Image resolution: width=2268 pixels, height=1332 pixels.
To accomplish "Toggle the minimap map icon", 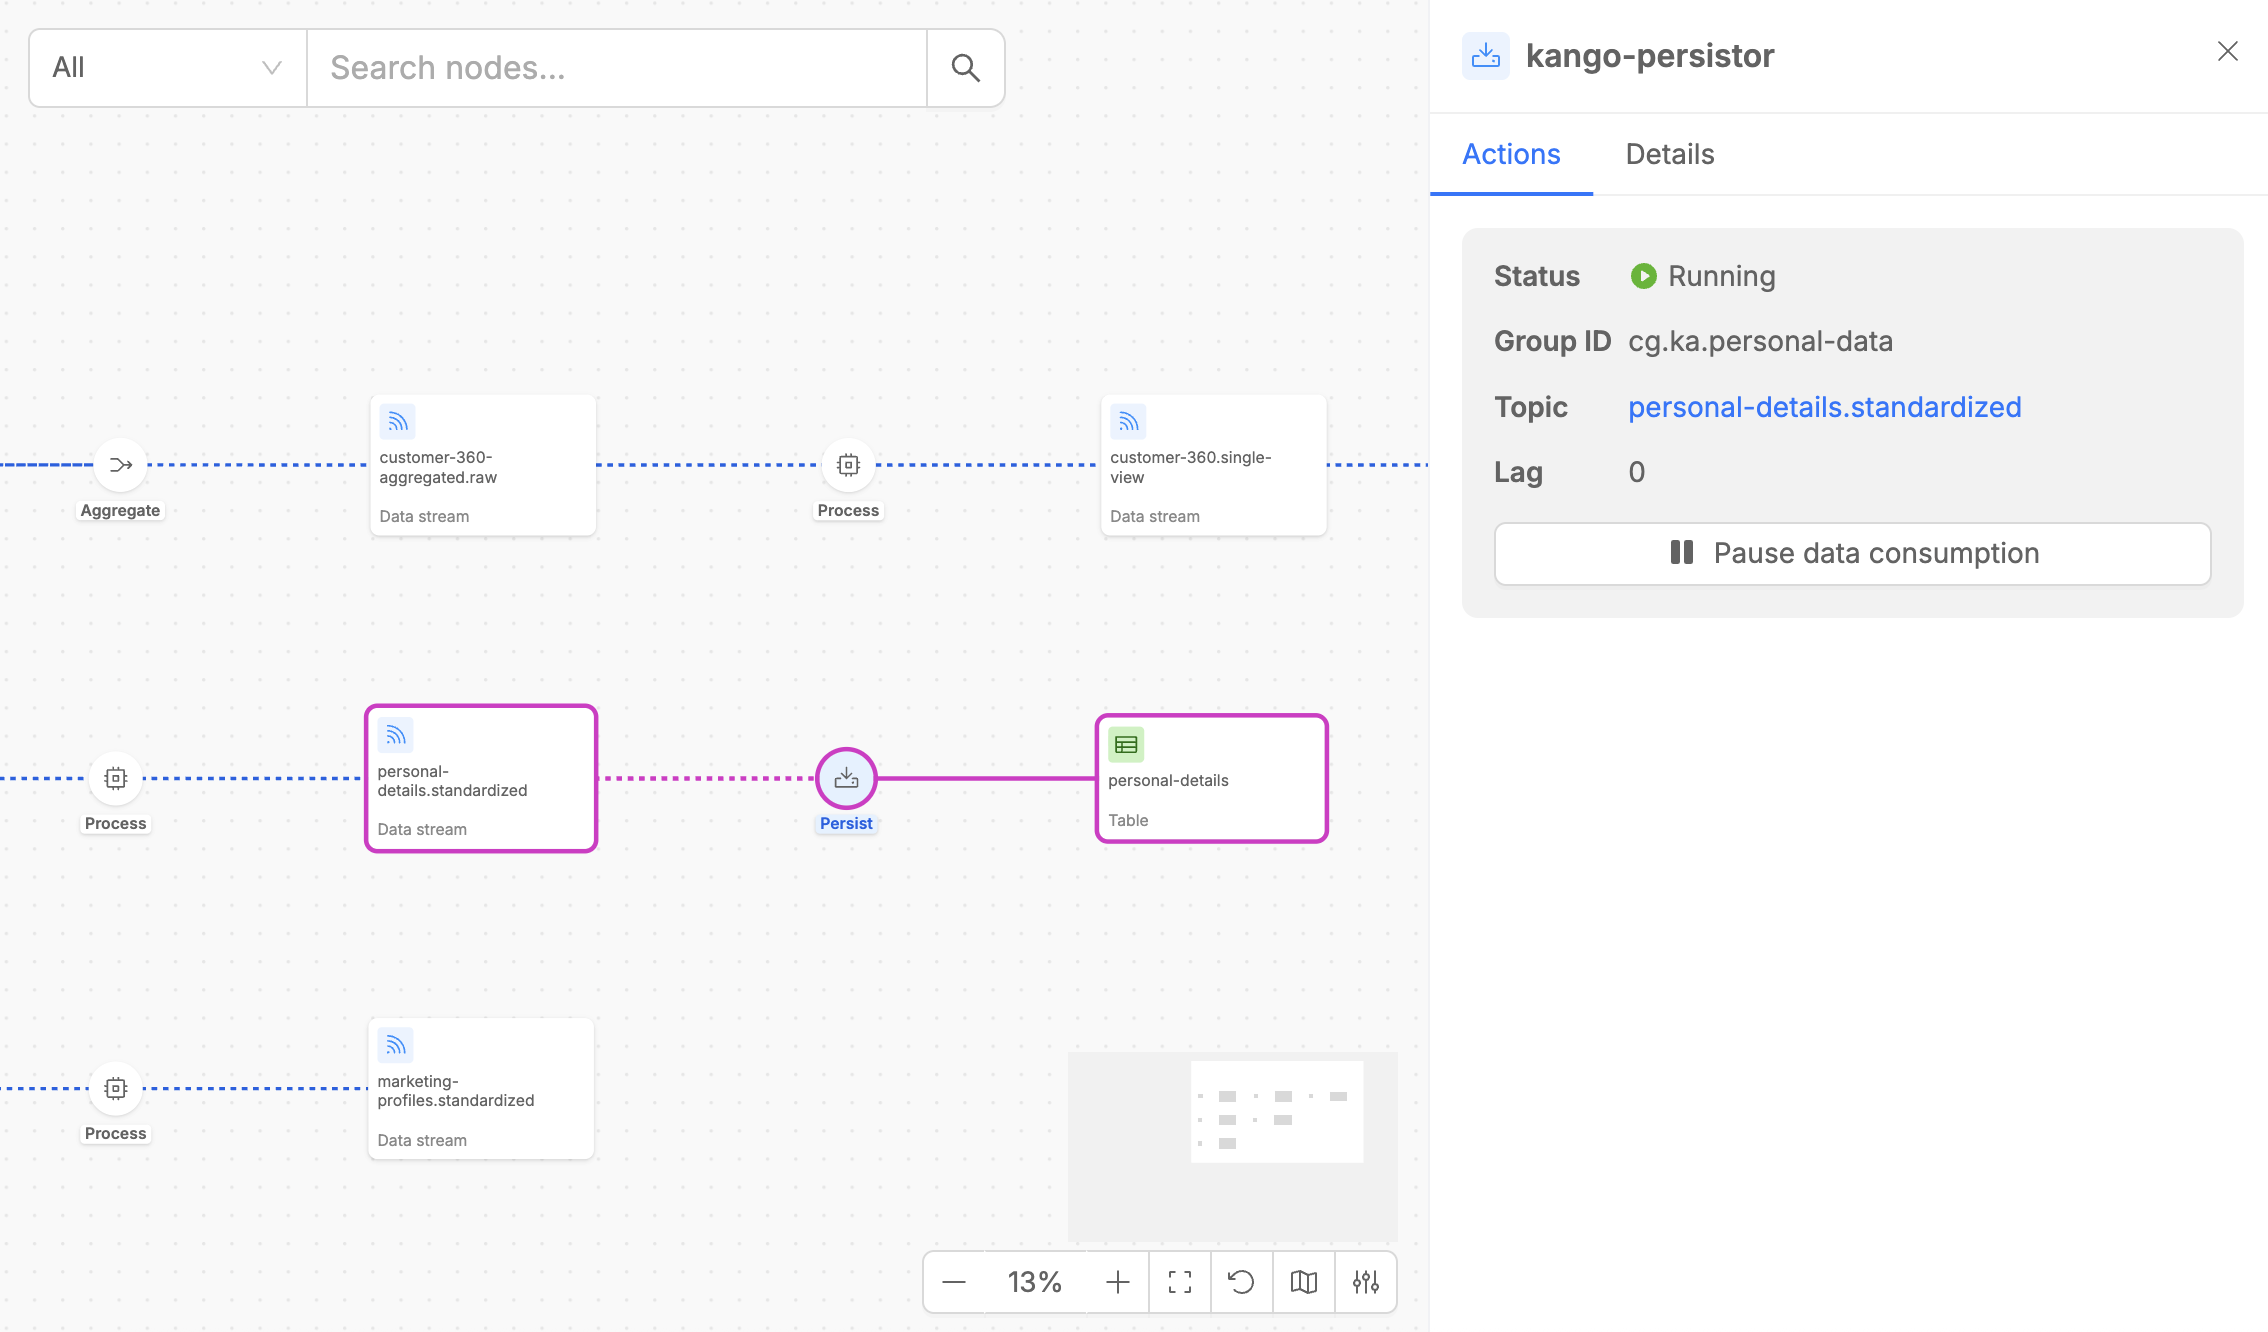I will (x=1303, y=1282).
